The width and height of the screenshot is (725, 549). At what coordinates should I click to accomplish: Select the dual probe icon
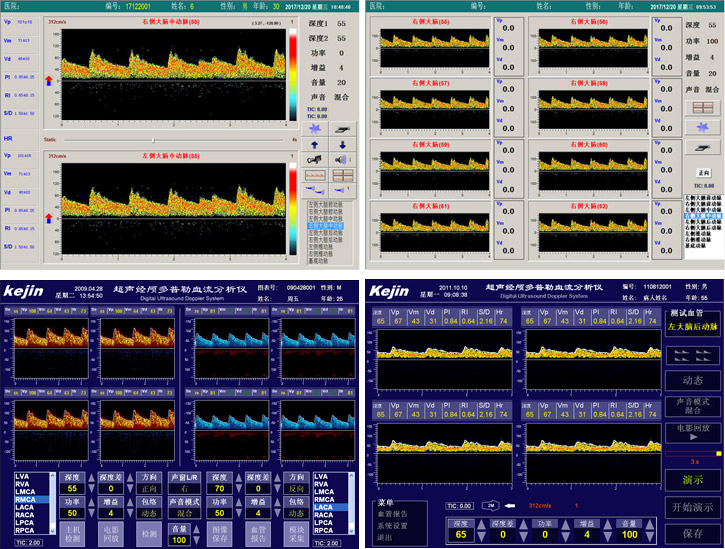click(315, 190)
